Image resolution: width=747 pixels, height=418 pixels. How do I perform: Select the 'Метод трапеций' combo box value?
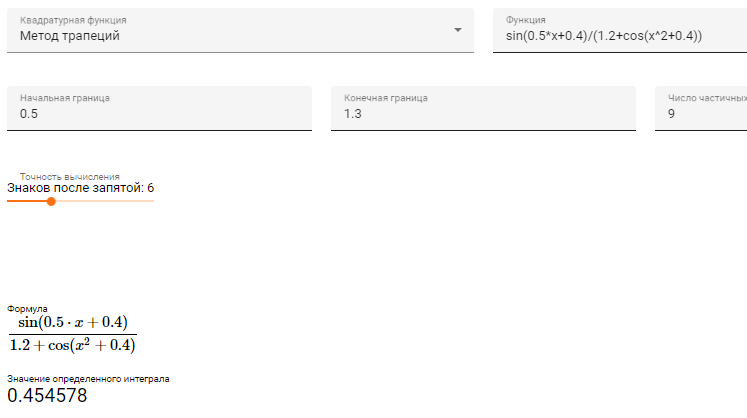coord(70,37)
